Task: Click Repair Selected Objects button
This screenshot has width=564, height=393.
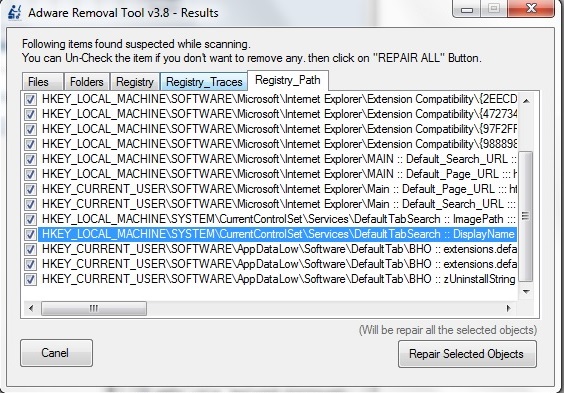Action: (x=467, y=354)
